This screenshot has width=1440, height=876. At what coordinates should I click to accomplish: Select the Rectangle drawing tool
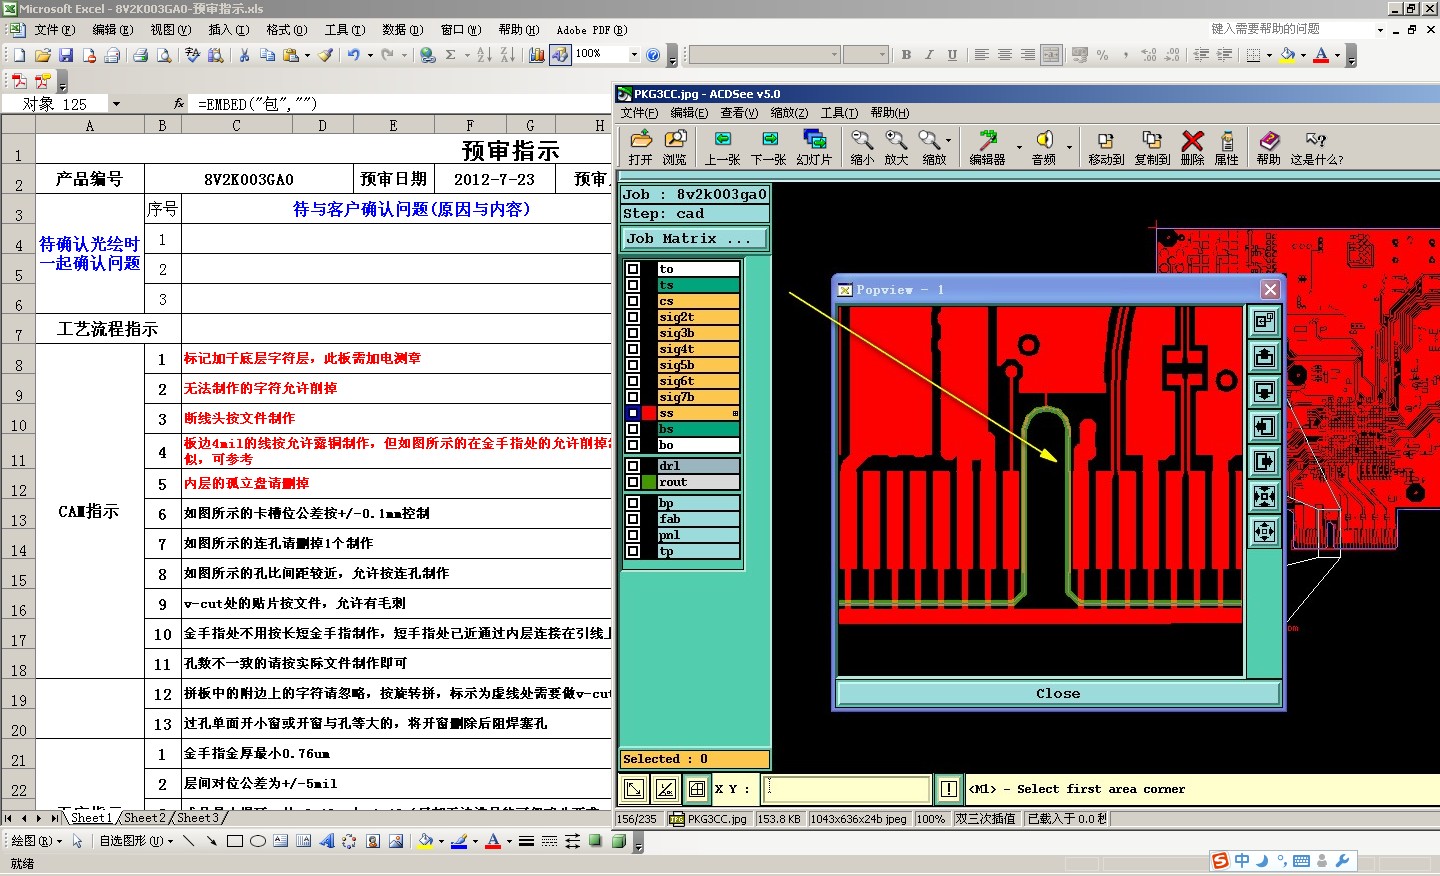pos(235,841)
